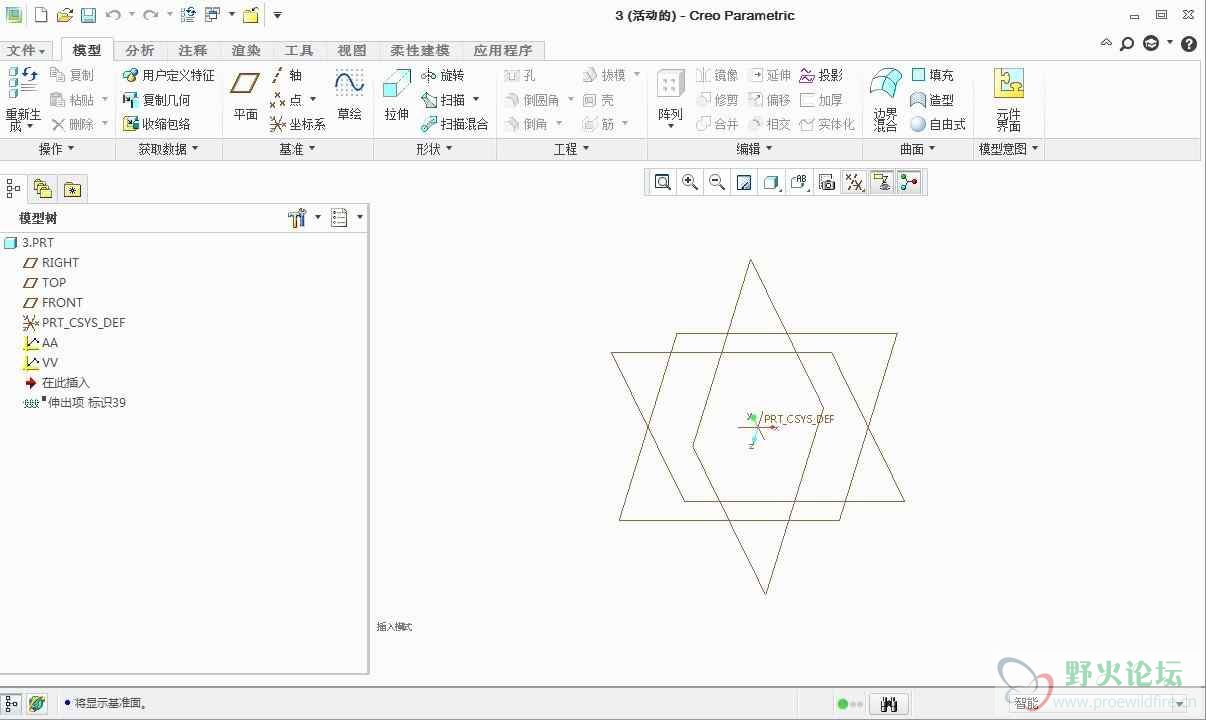This screenshot has height=720, width=1206.
Task: Create a datum Axis (轴)
Action: [287, 75]
